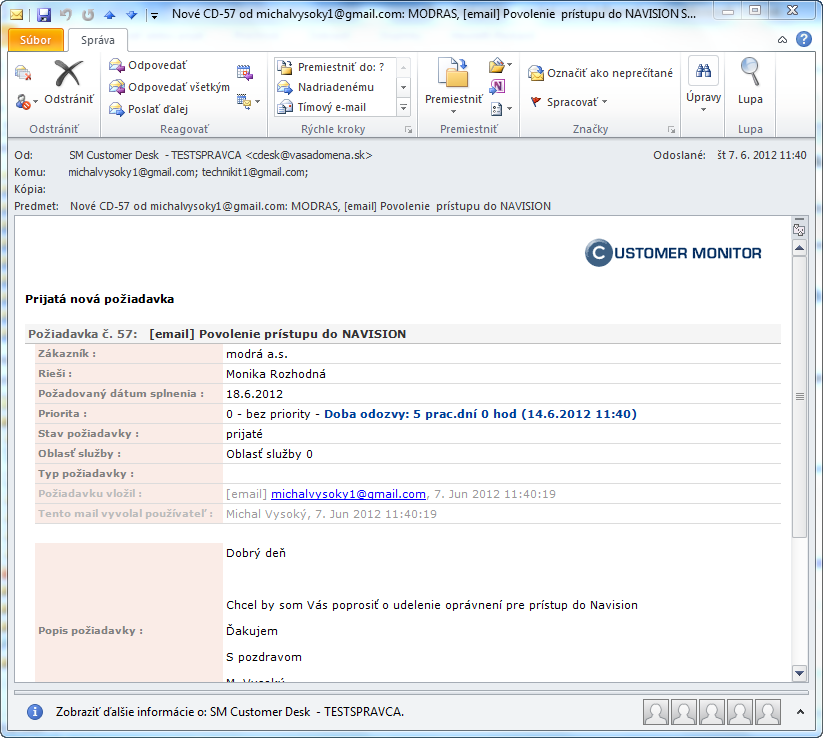
Task: Click the reply with meeting icon
Action: click(x=245, y=72)
